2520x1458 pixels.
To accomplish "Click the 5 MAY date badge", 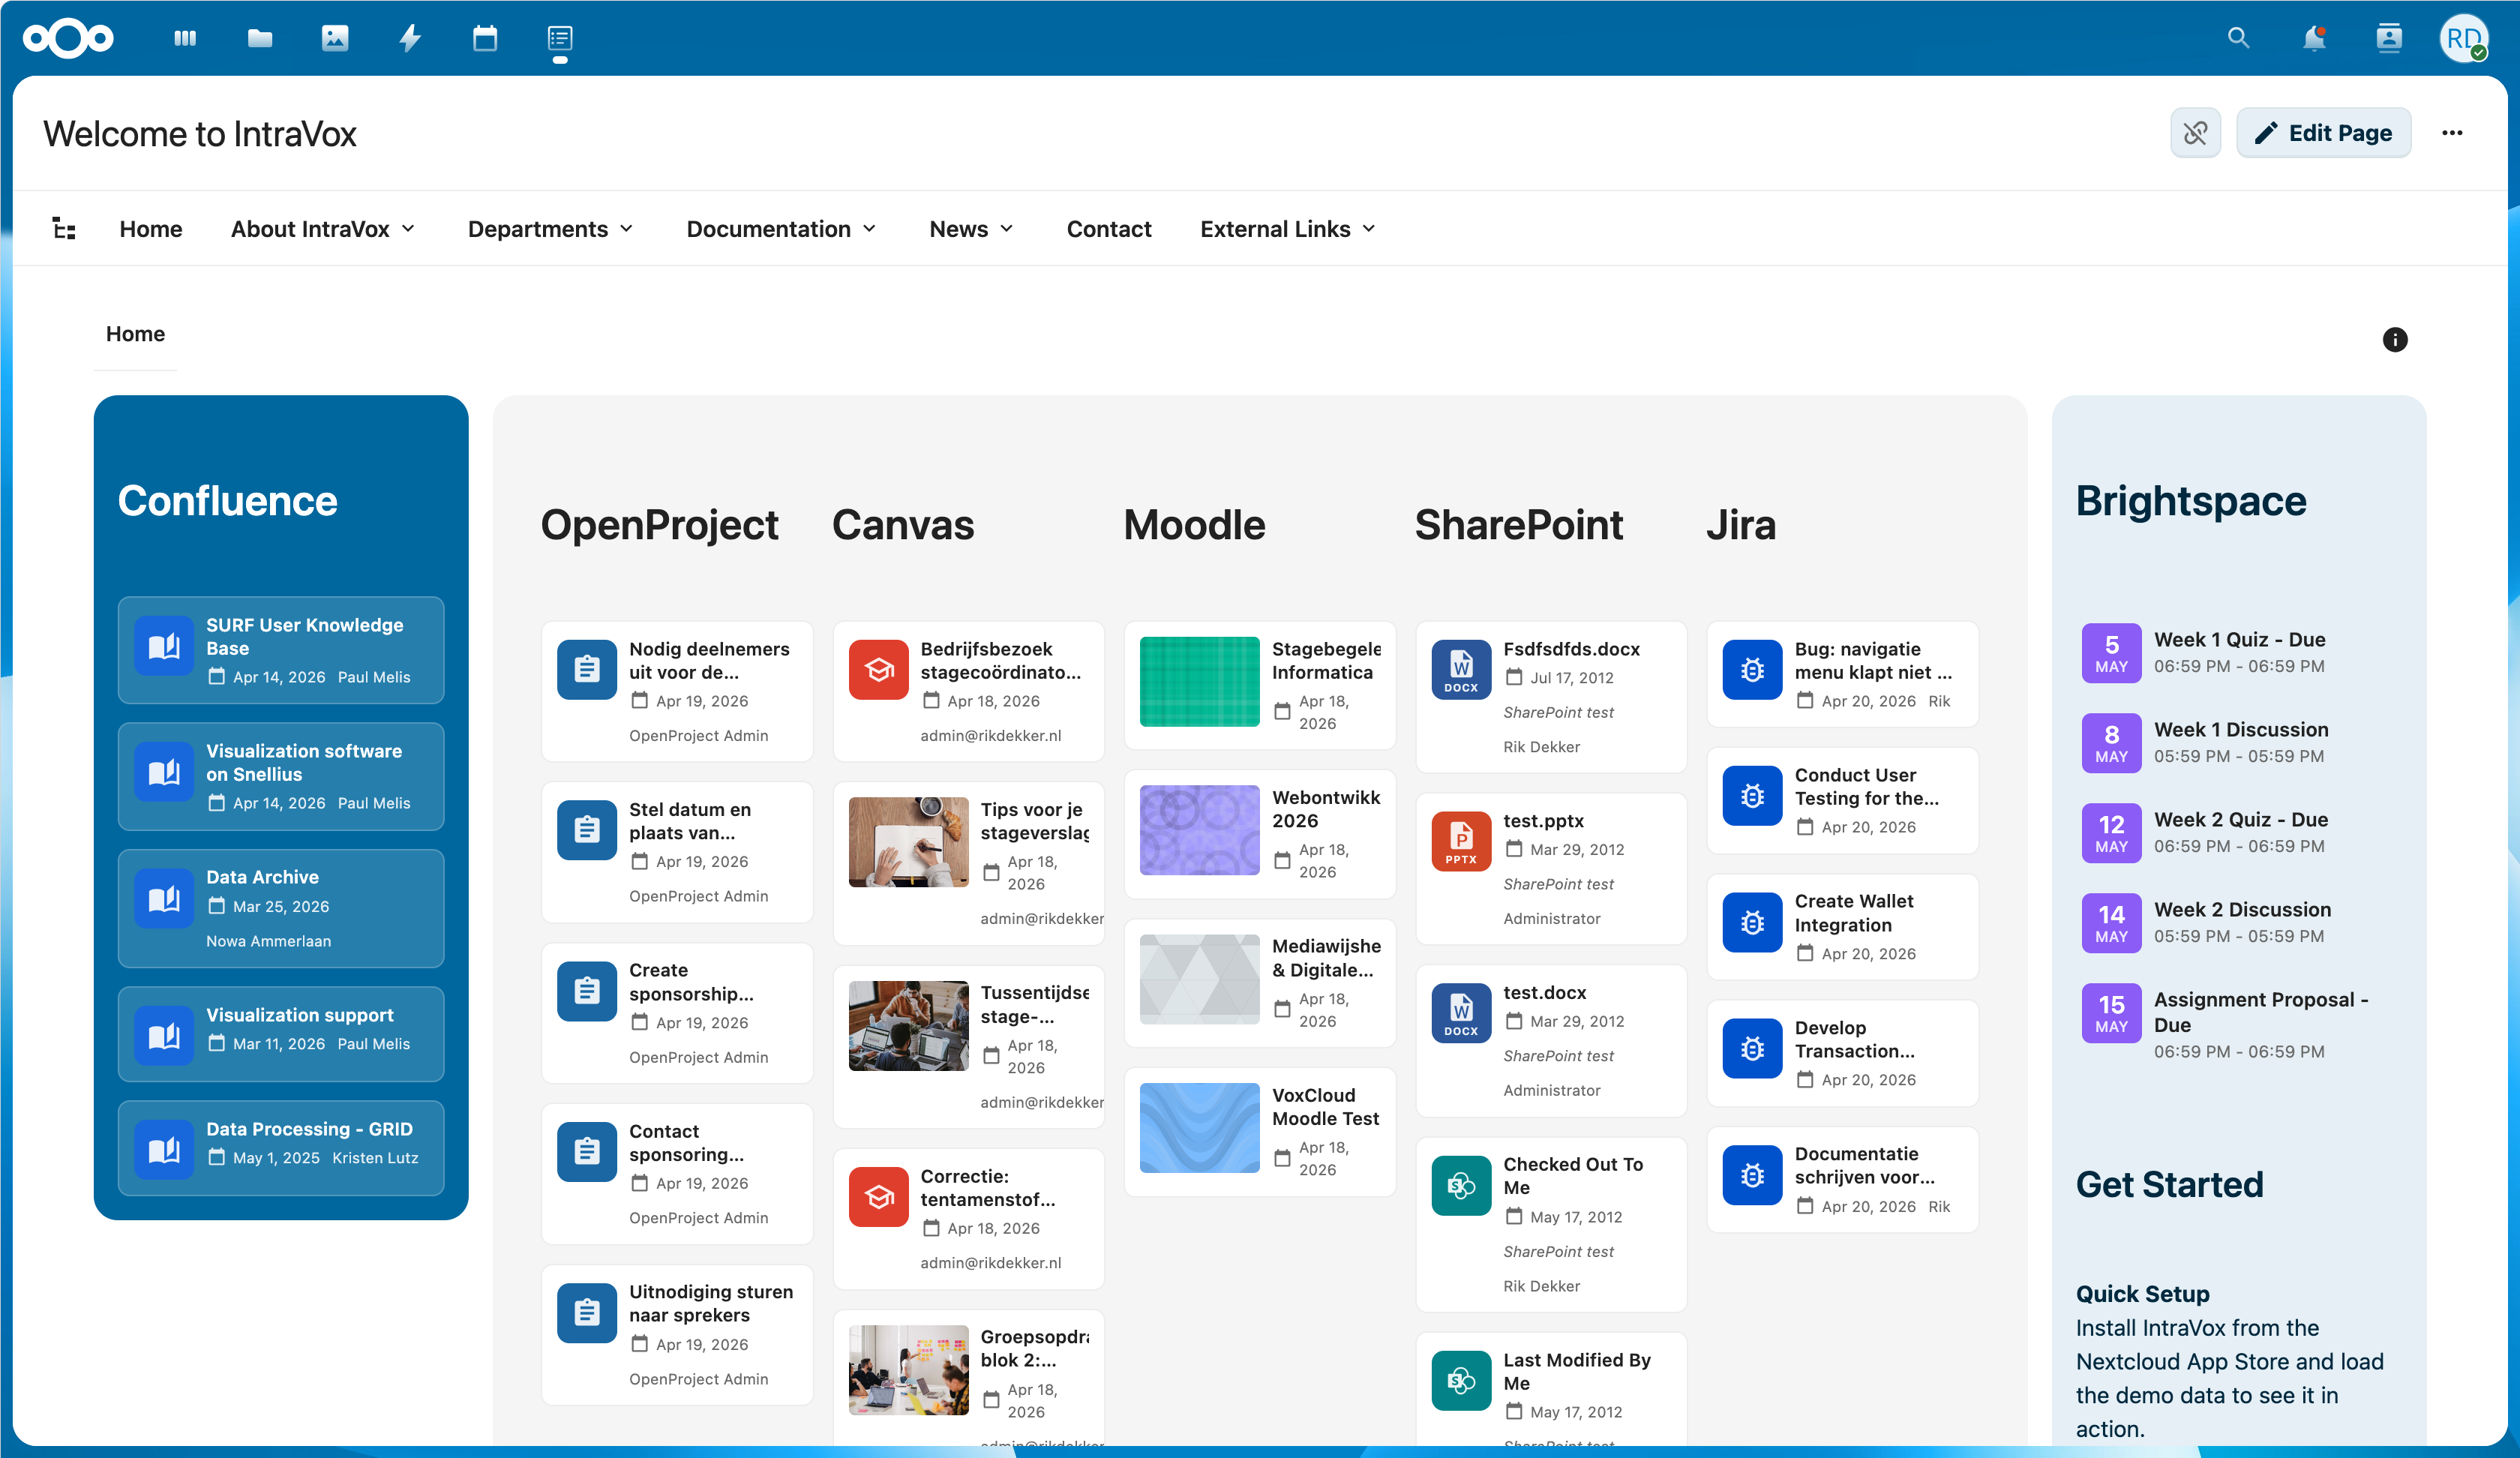I will [x=2111, y=653].
